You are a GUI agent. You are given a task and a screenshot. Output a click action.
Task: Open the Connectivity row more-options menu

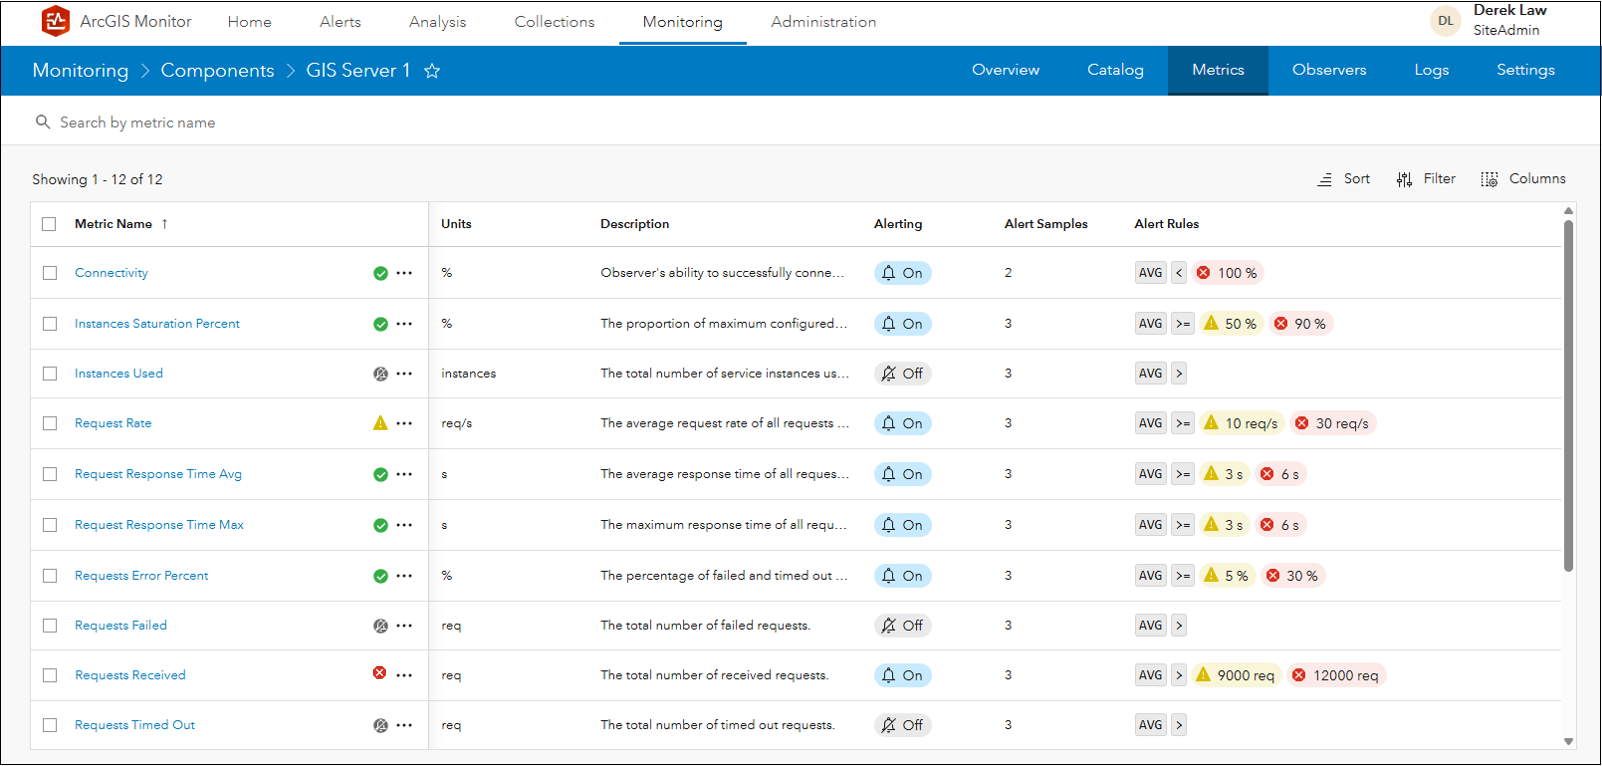(x=404, y=273)
